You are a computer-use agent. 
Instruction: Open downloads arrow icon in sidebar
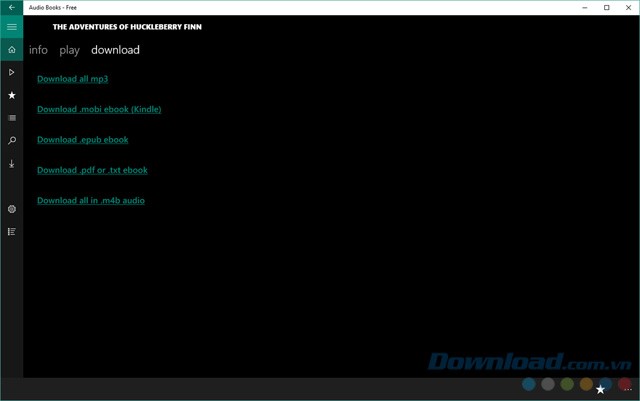pyautogui.click(x=12, y=164)
